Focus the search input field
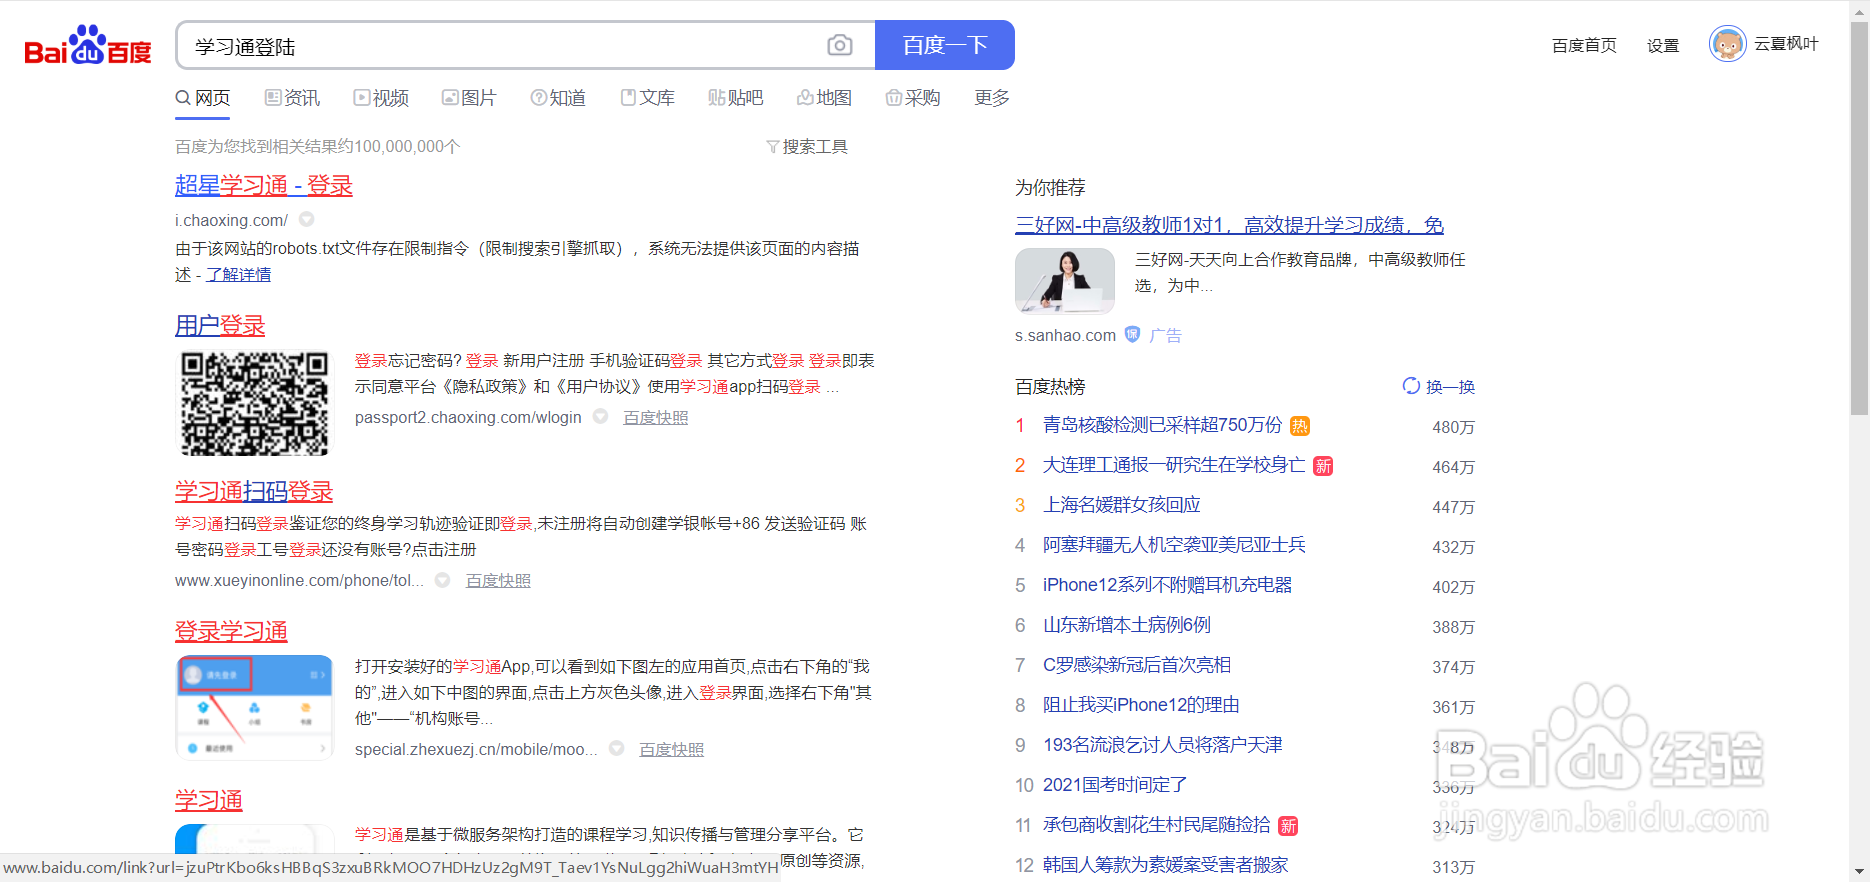 (x=500, y=46)
